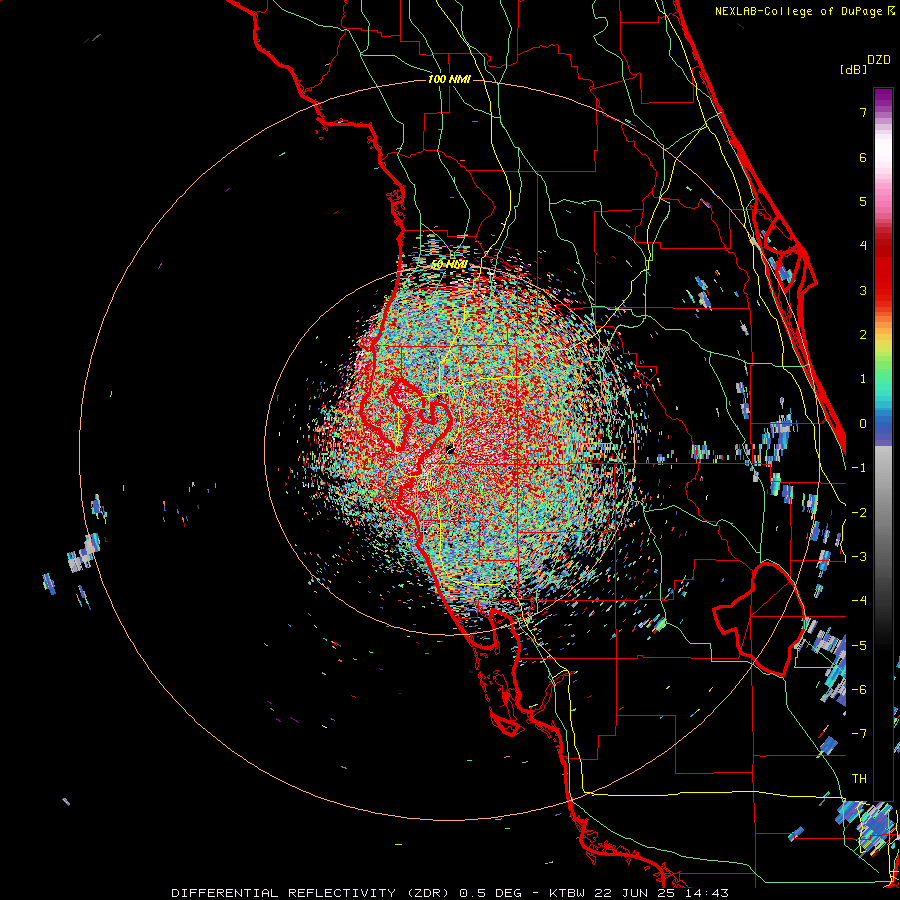Click the "-6" value on the color scale
The width and height of the screenshot is (900, 900).
click(x=859, y=690)
